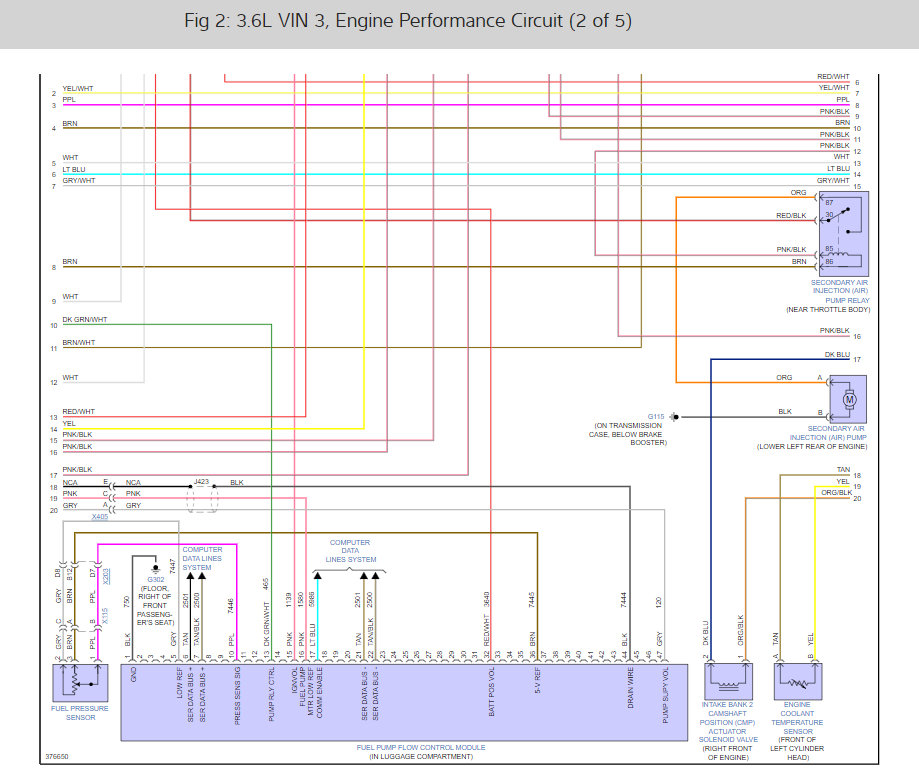
Task: Select relay terminal 86 label
Action: tap(829, 261)
